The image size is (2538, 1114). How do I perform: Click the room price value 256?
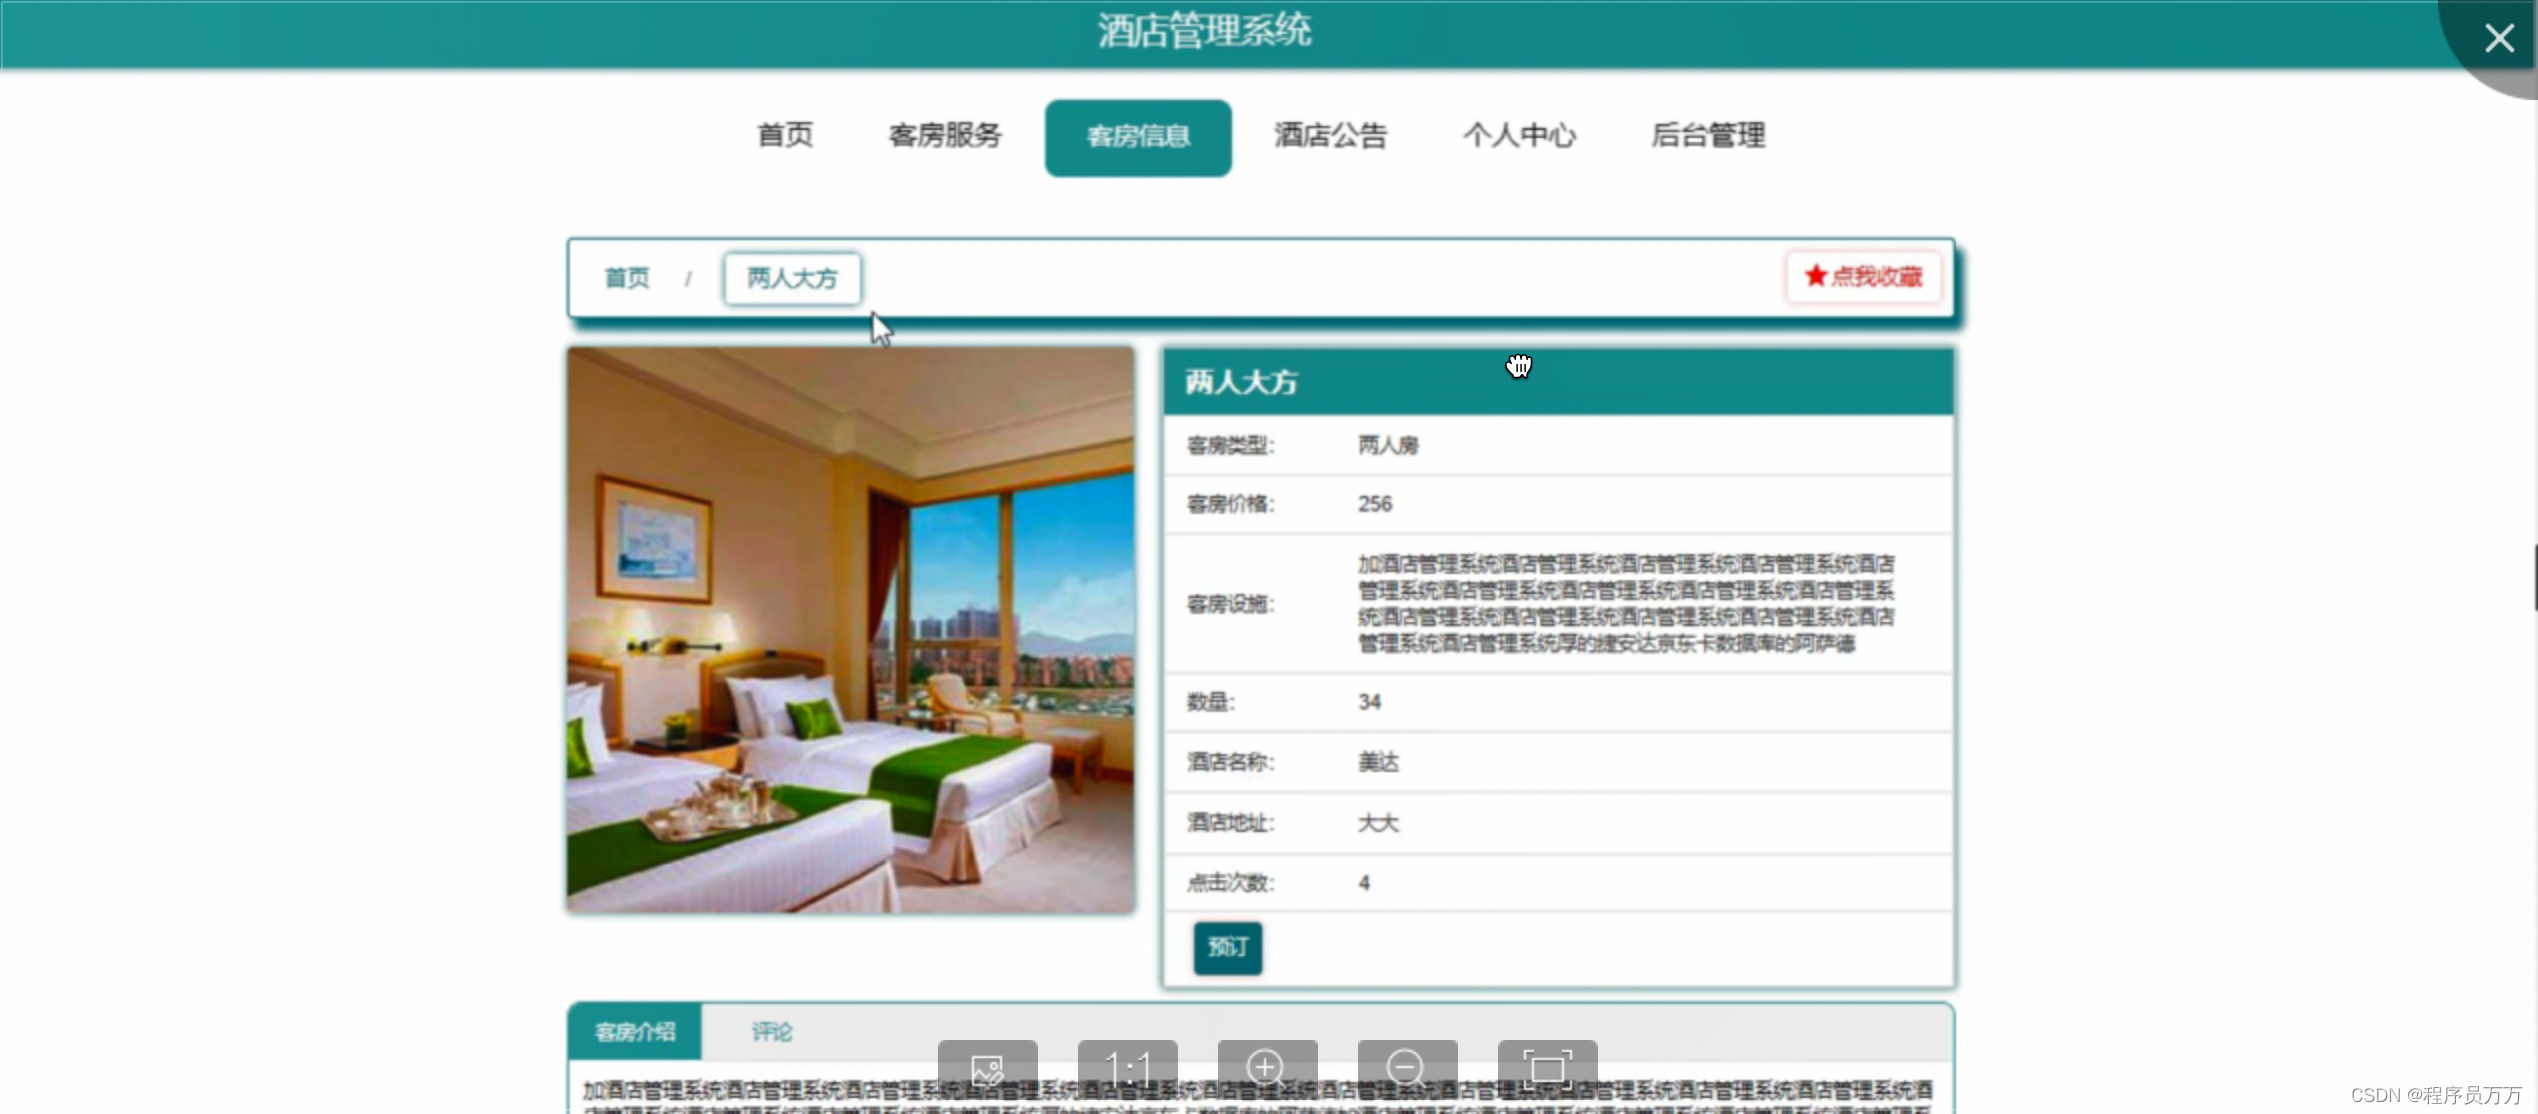click(1375, 504)
